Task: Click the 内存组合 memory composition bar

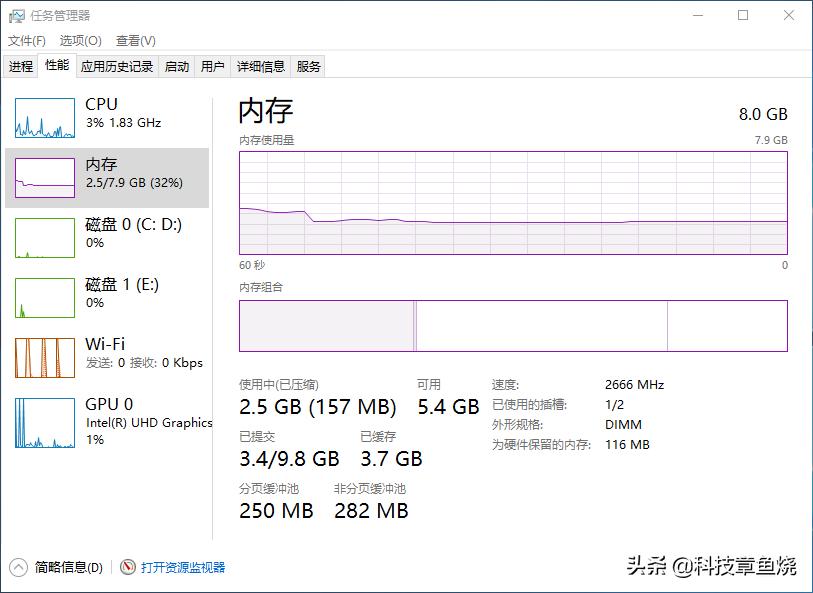Action: click(510, 325)
